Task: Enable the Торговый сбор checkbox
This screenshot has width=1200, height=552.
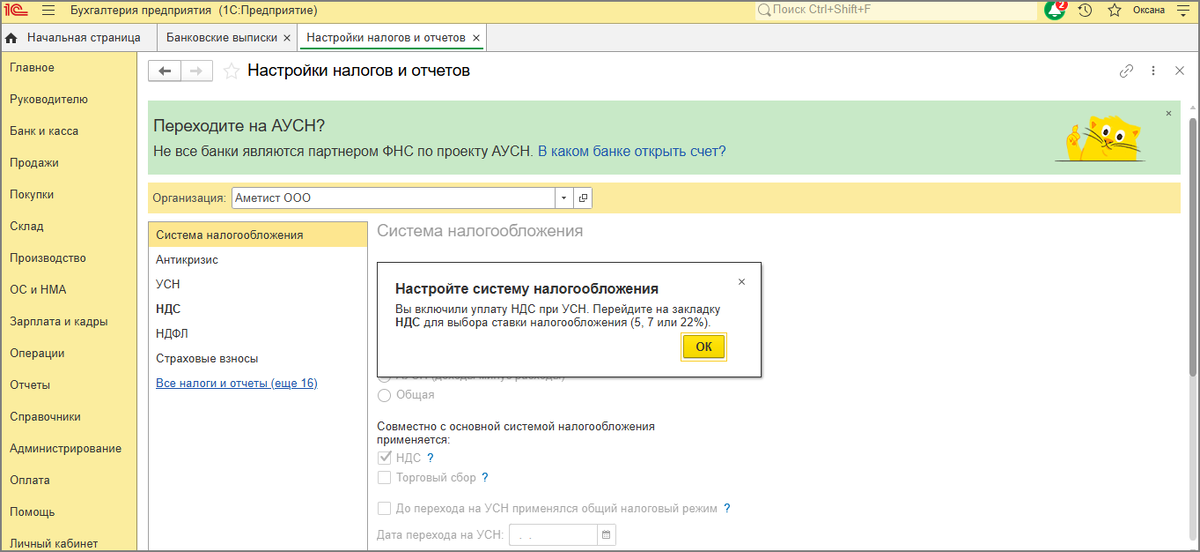Action: click(x=384, y=478)
